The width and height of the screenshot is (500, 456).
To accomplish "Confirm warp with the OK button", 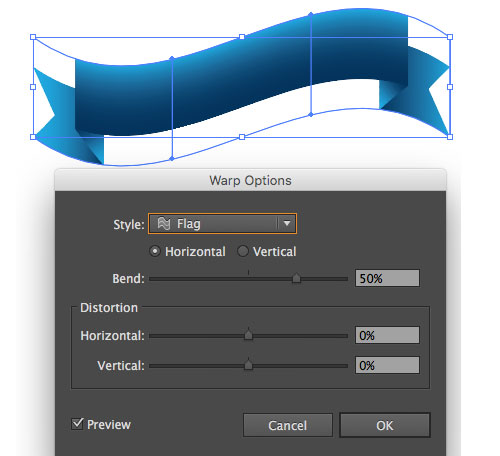I will point(385,425).
